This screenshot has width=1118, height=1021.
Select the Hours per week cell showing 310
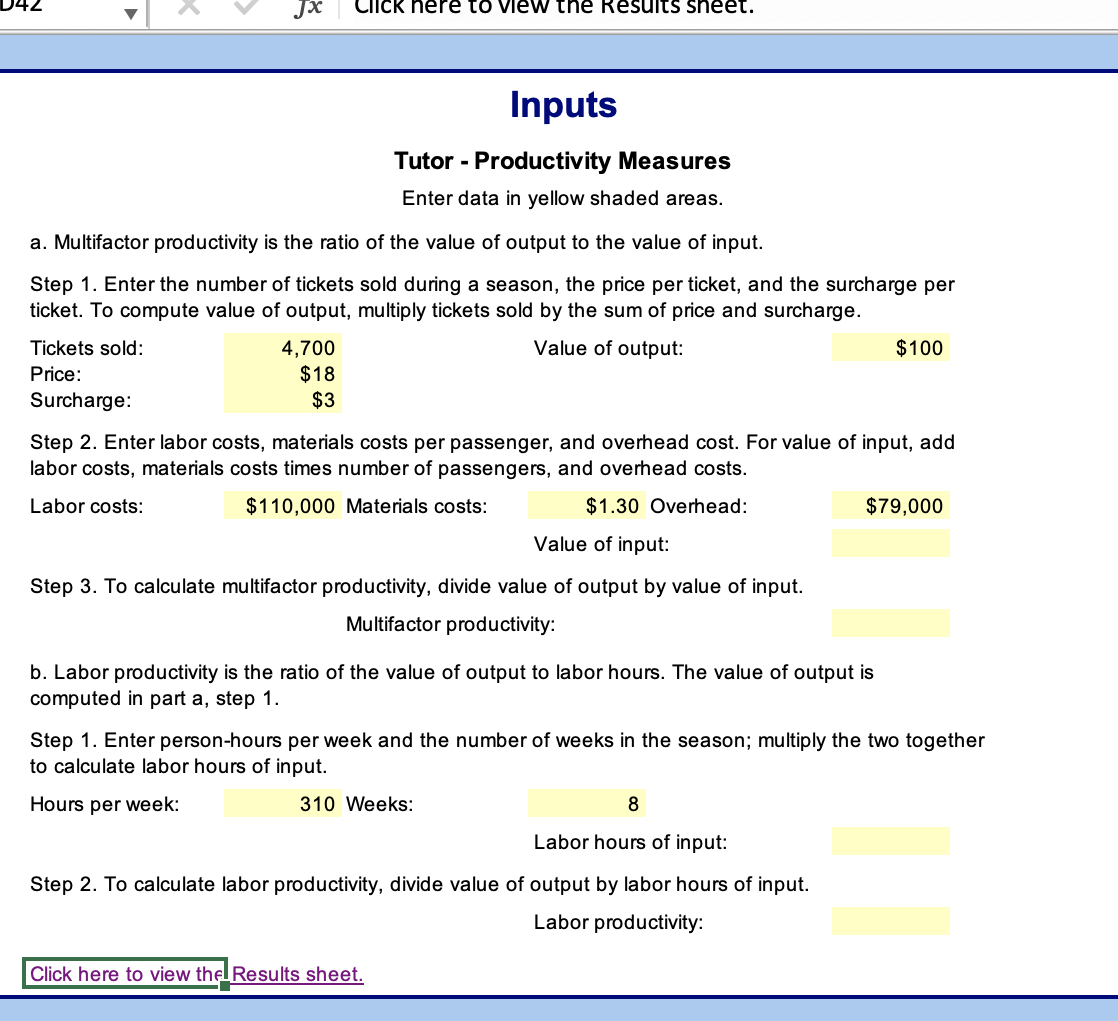click(282, 803)
